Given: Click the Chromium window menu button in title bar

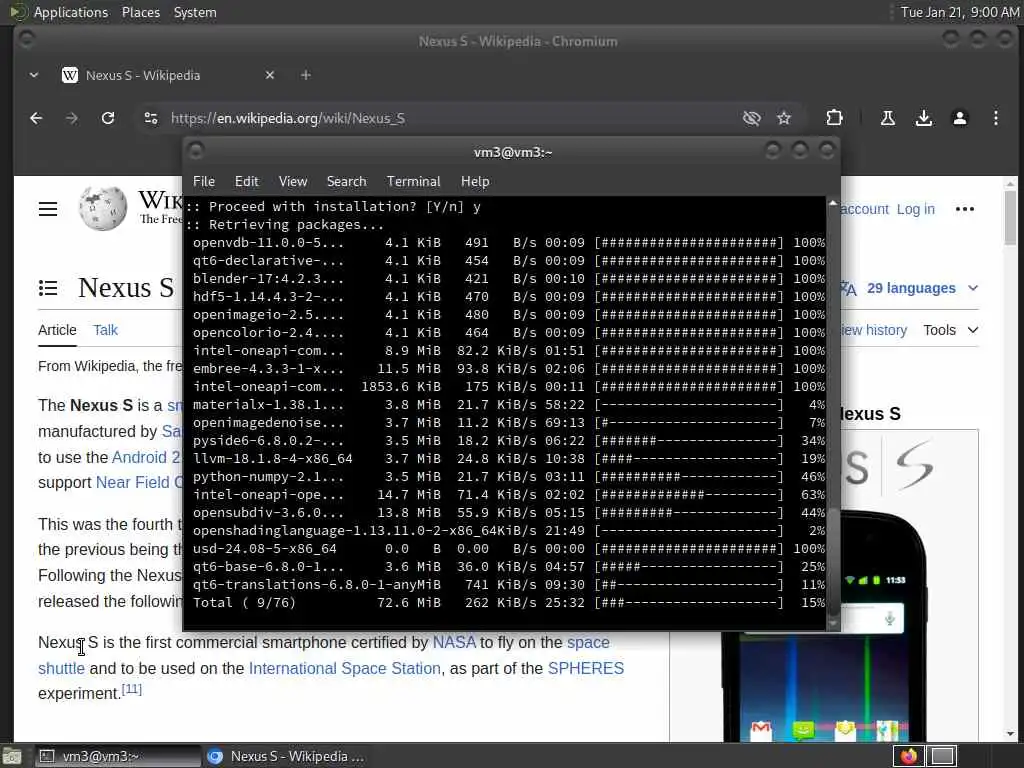Looking at the screenshot, I should click(x=26, y=40).
